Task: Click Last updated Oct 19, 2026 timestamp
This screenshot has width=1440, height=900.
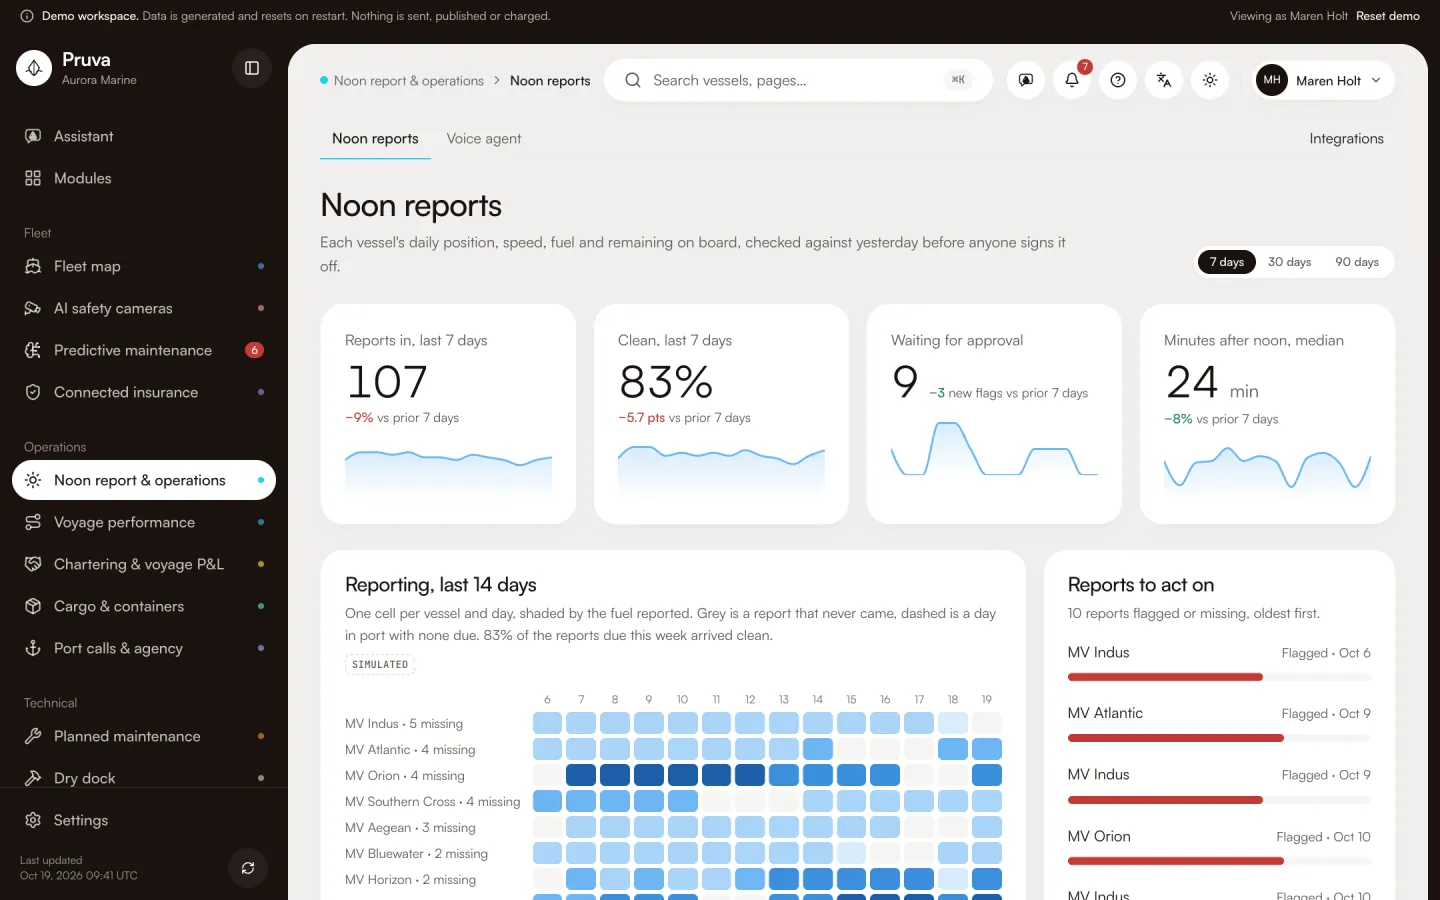Action: point(79,868)
